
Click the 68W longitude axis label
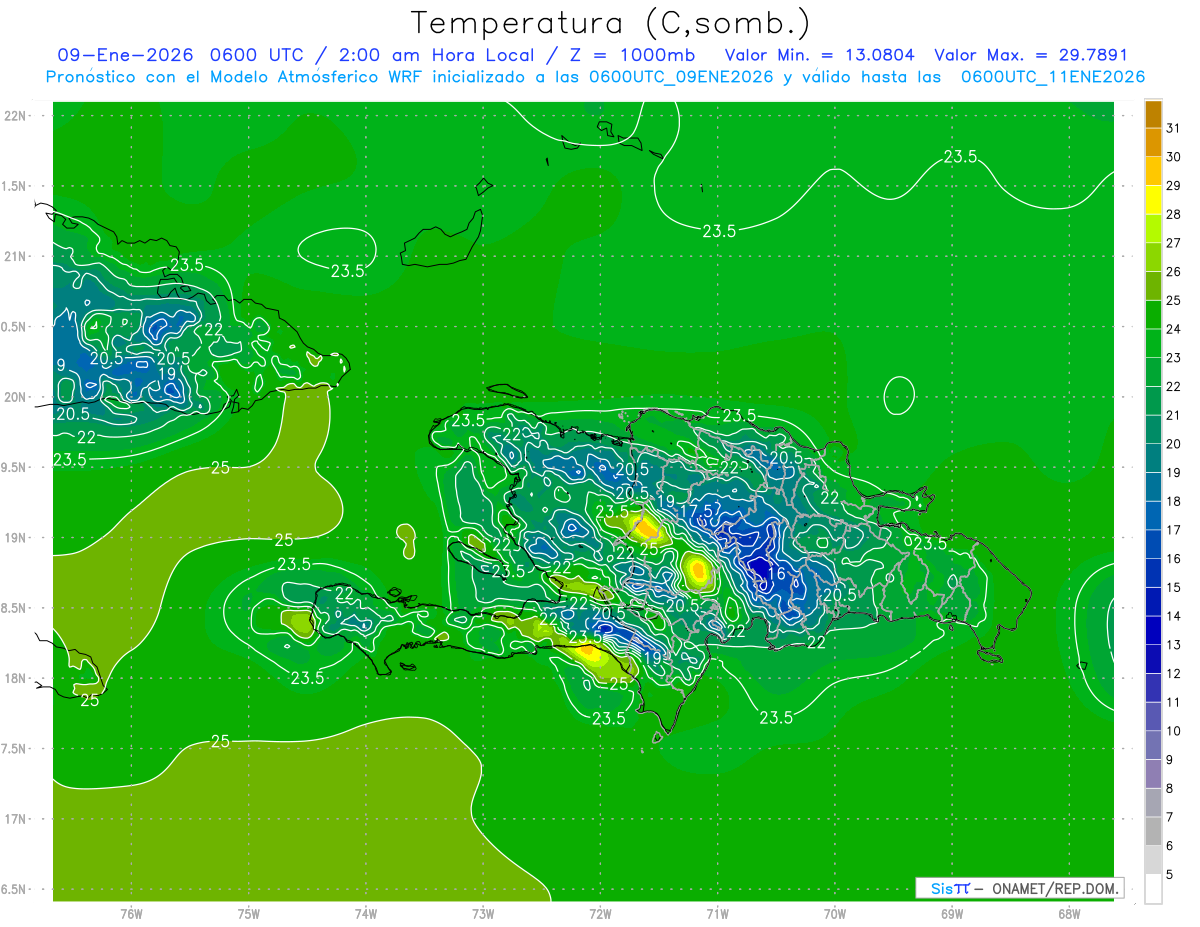tap(1069, 913)
